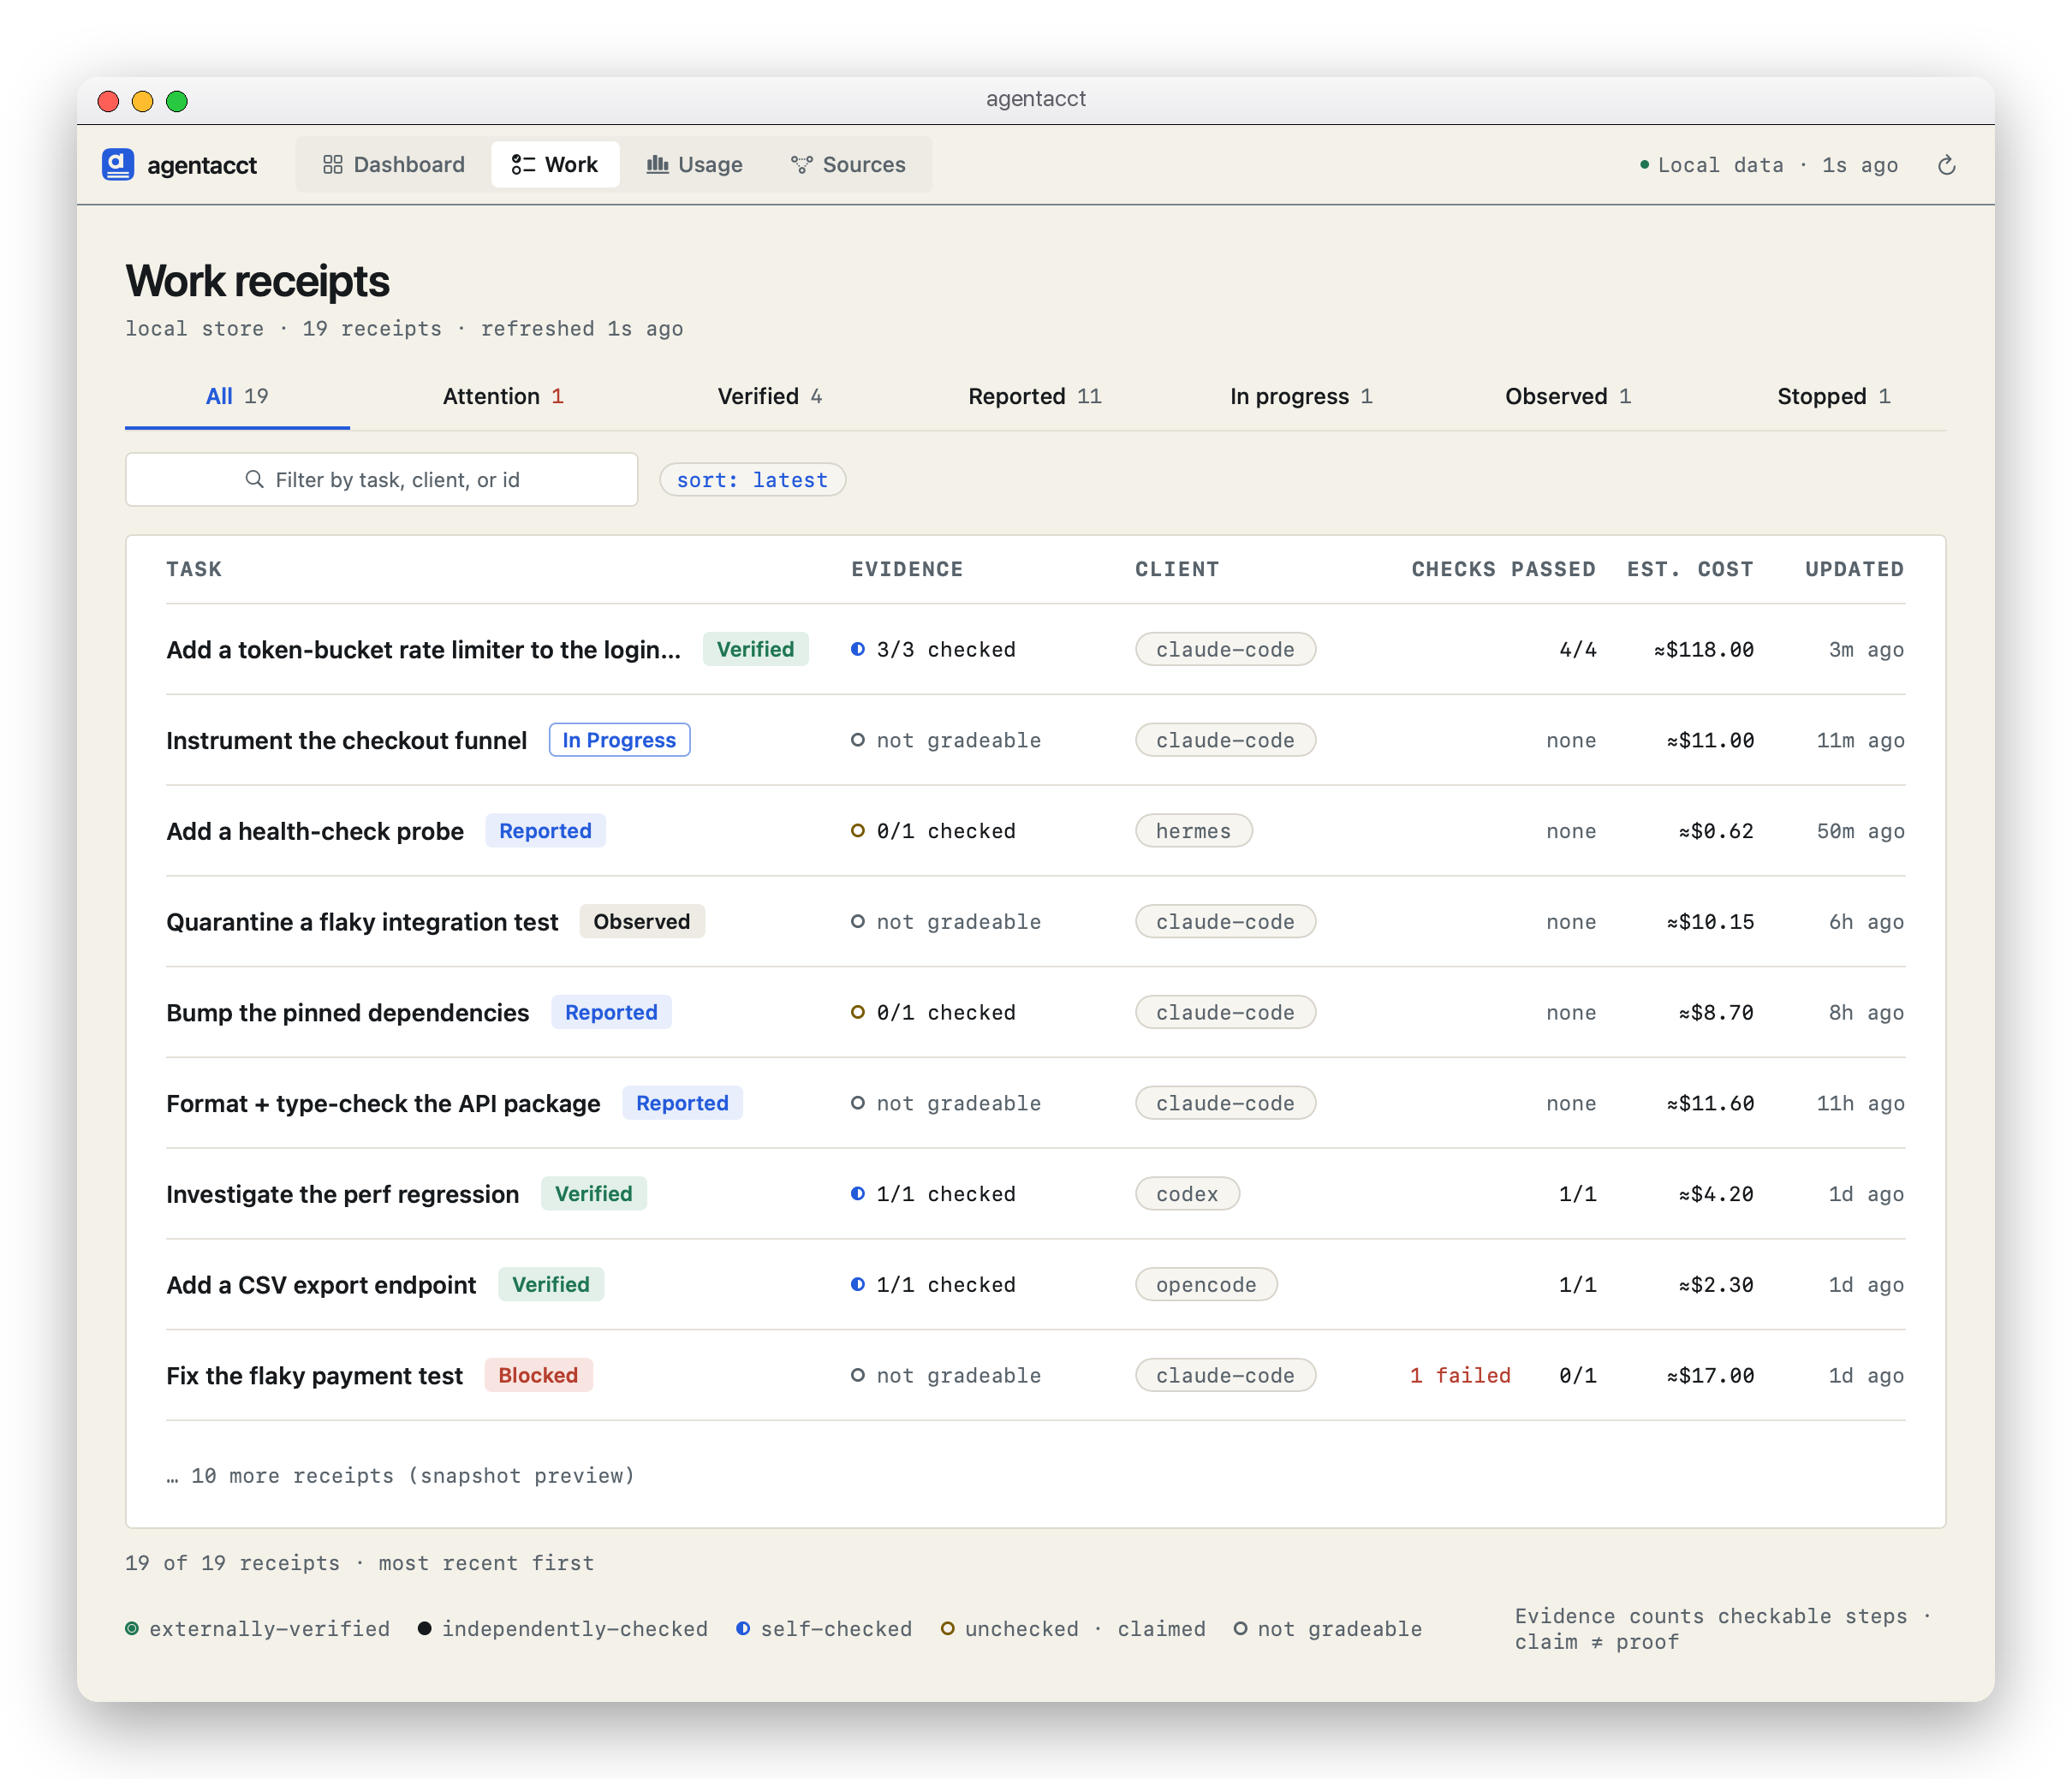Click the hermes client chip
Image resolution: width=2072 pixels, height=1779 pixels.
tap(1193, 830)
